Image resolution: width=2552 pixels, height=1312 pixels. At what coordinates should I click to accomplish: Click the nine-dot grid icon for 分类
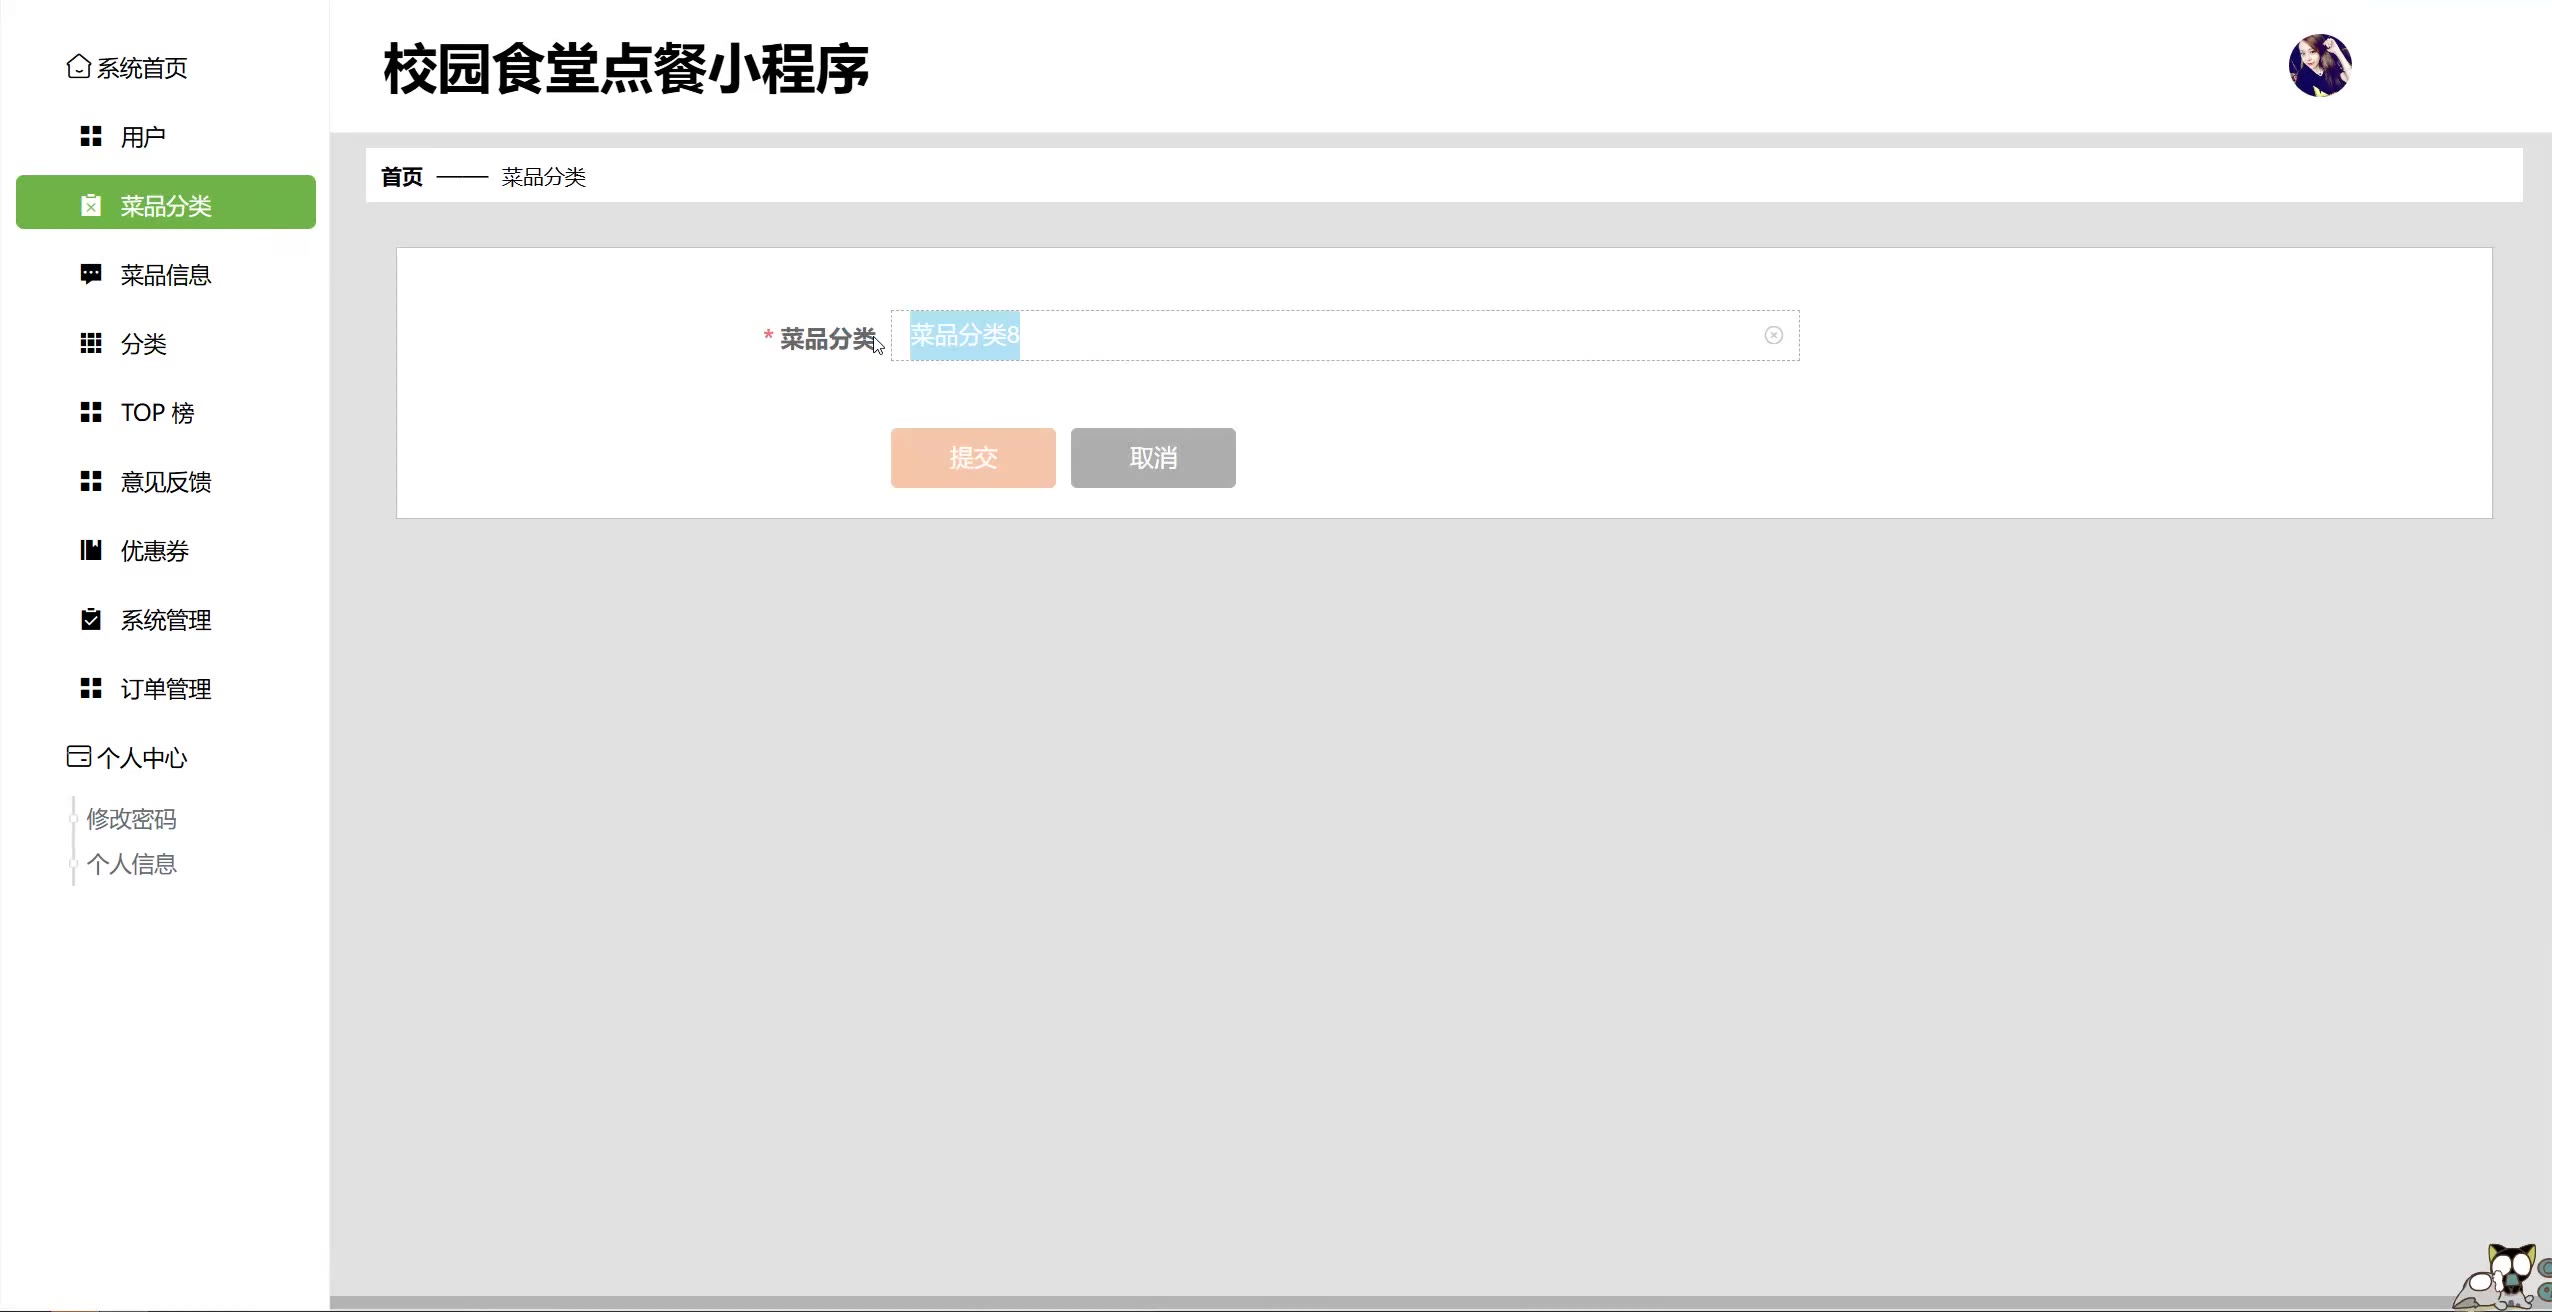click(91, 343)
